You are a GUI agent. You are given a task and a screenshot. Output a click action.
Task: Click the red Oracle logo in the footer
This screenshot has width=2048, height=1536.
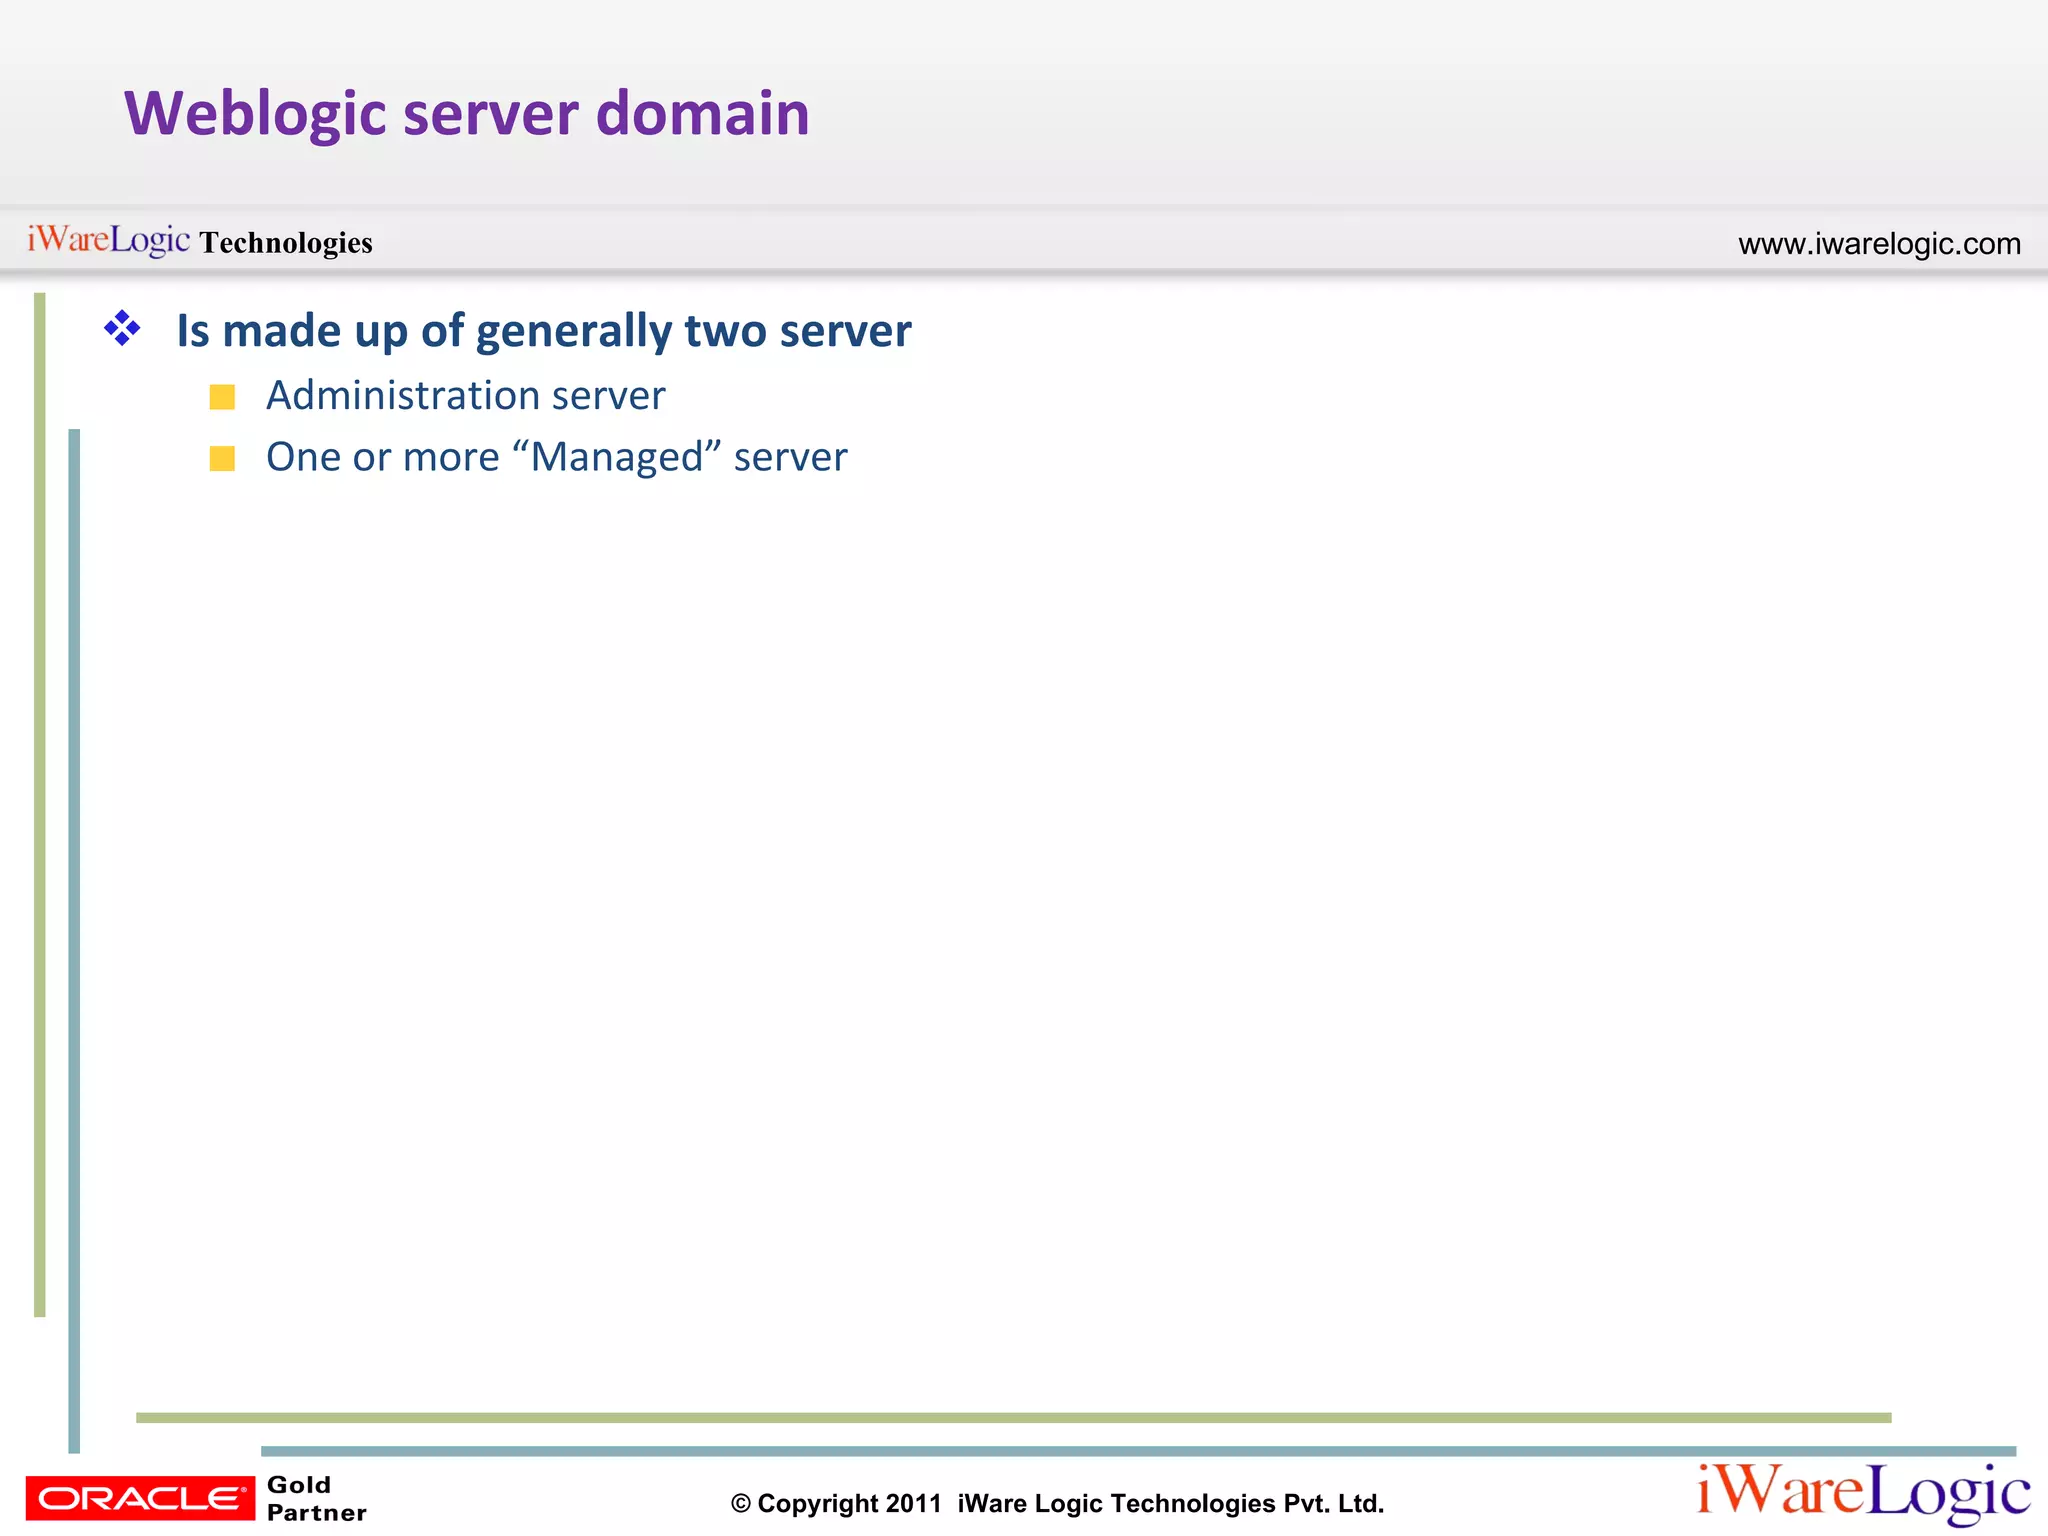pyautogui.click(x=140, y=1498)
